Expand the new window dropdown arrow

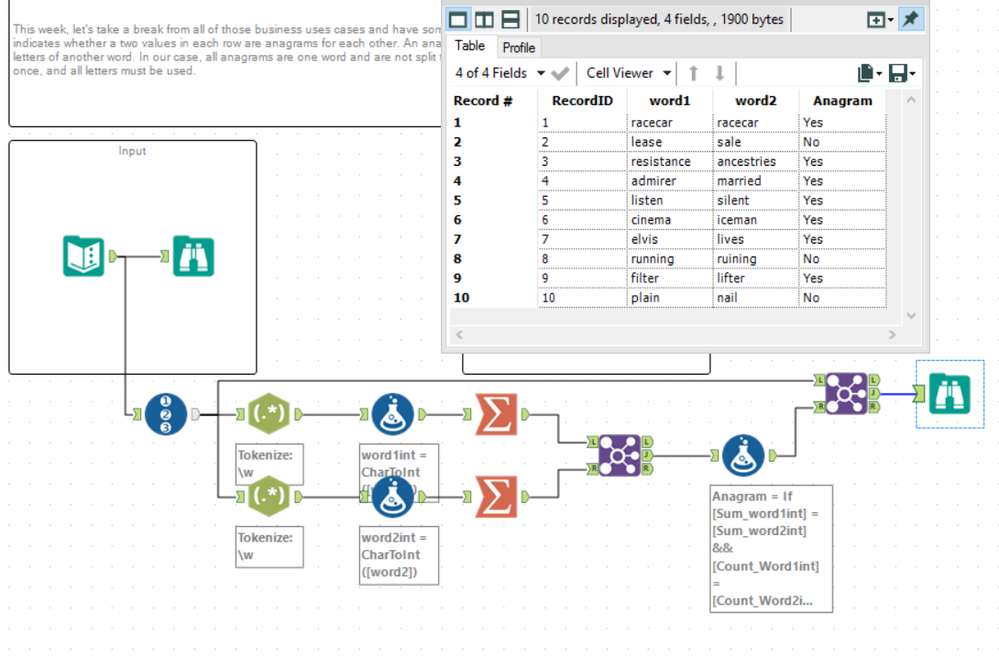click(x=891, y=20)
